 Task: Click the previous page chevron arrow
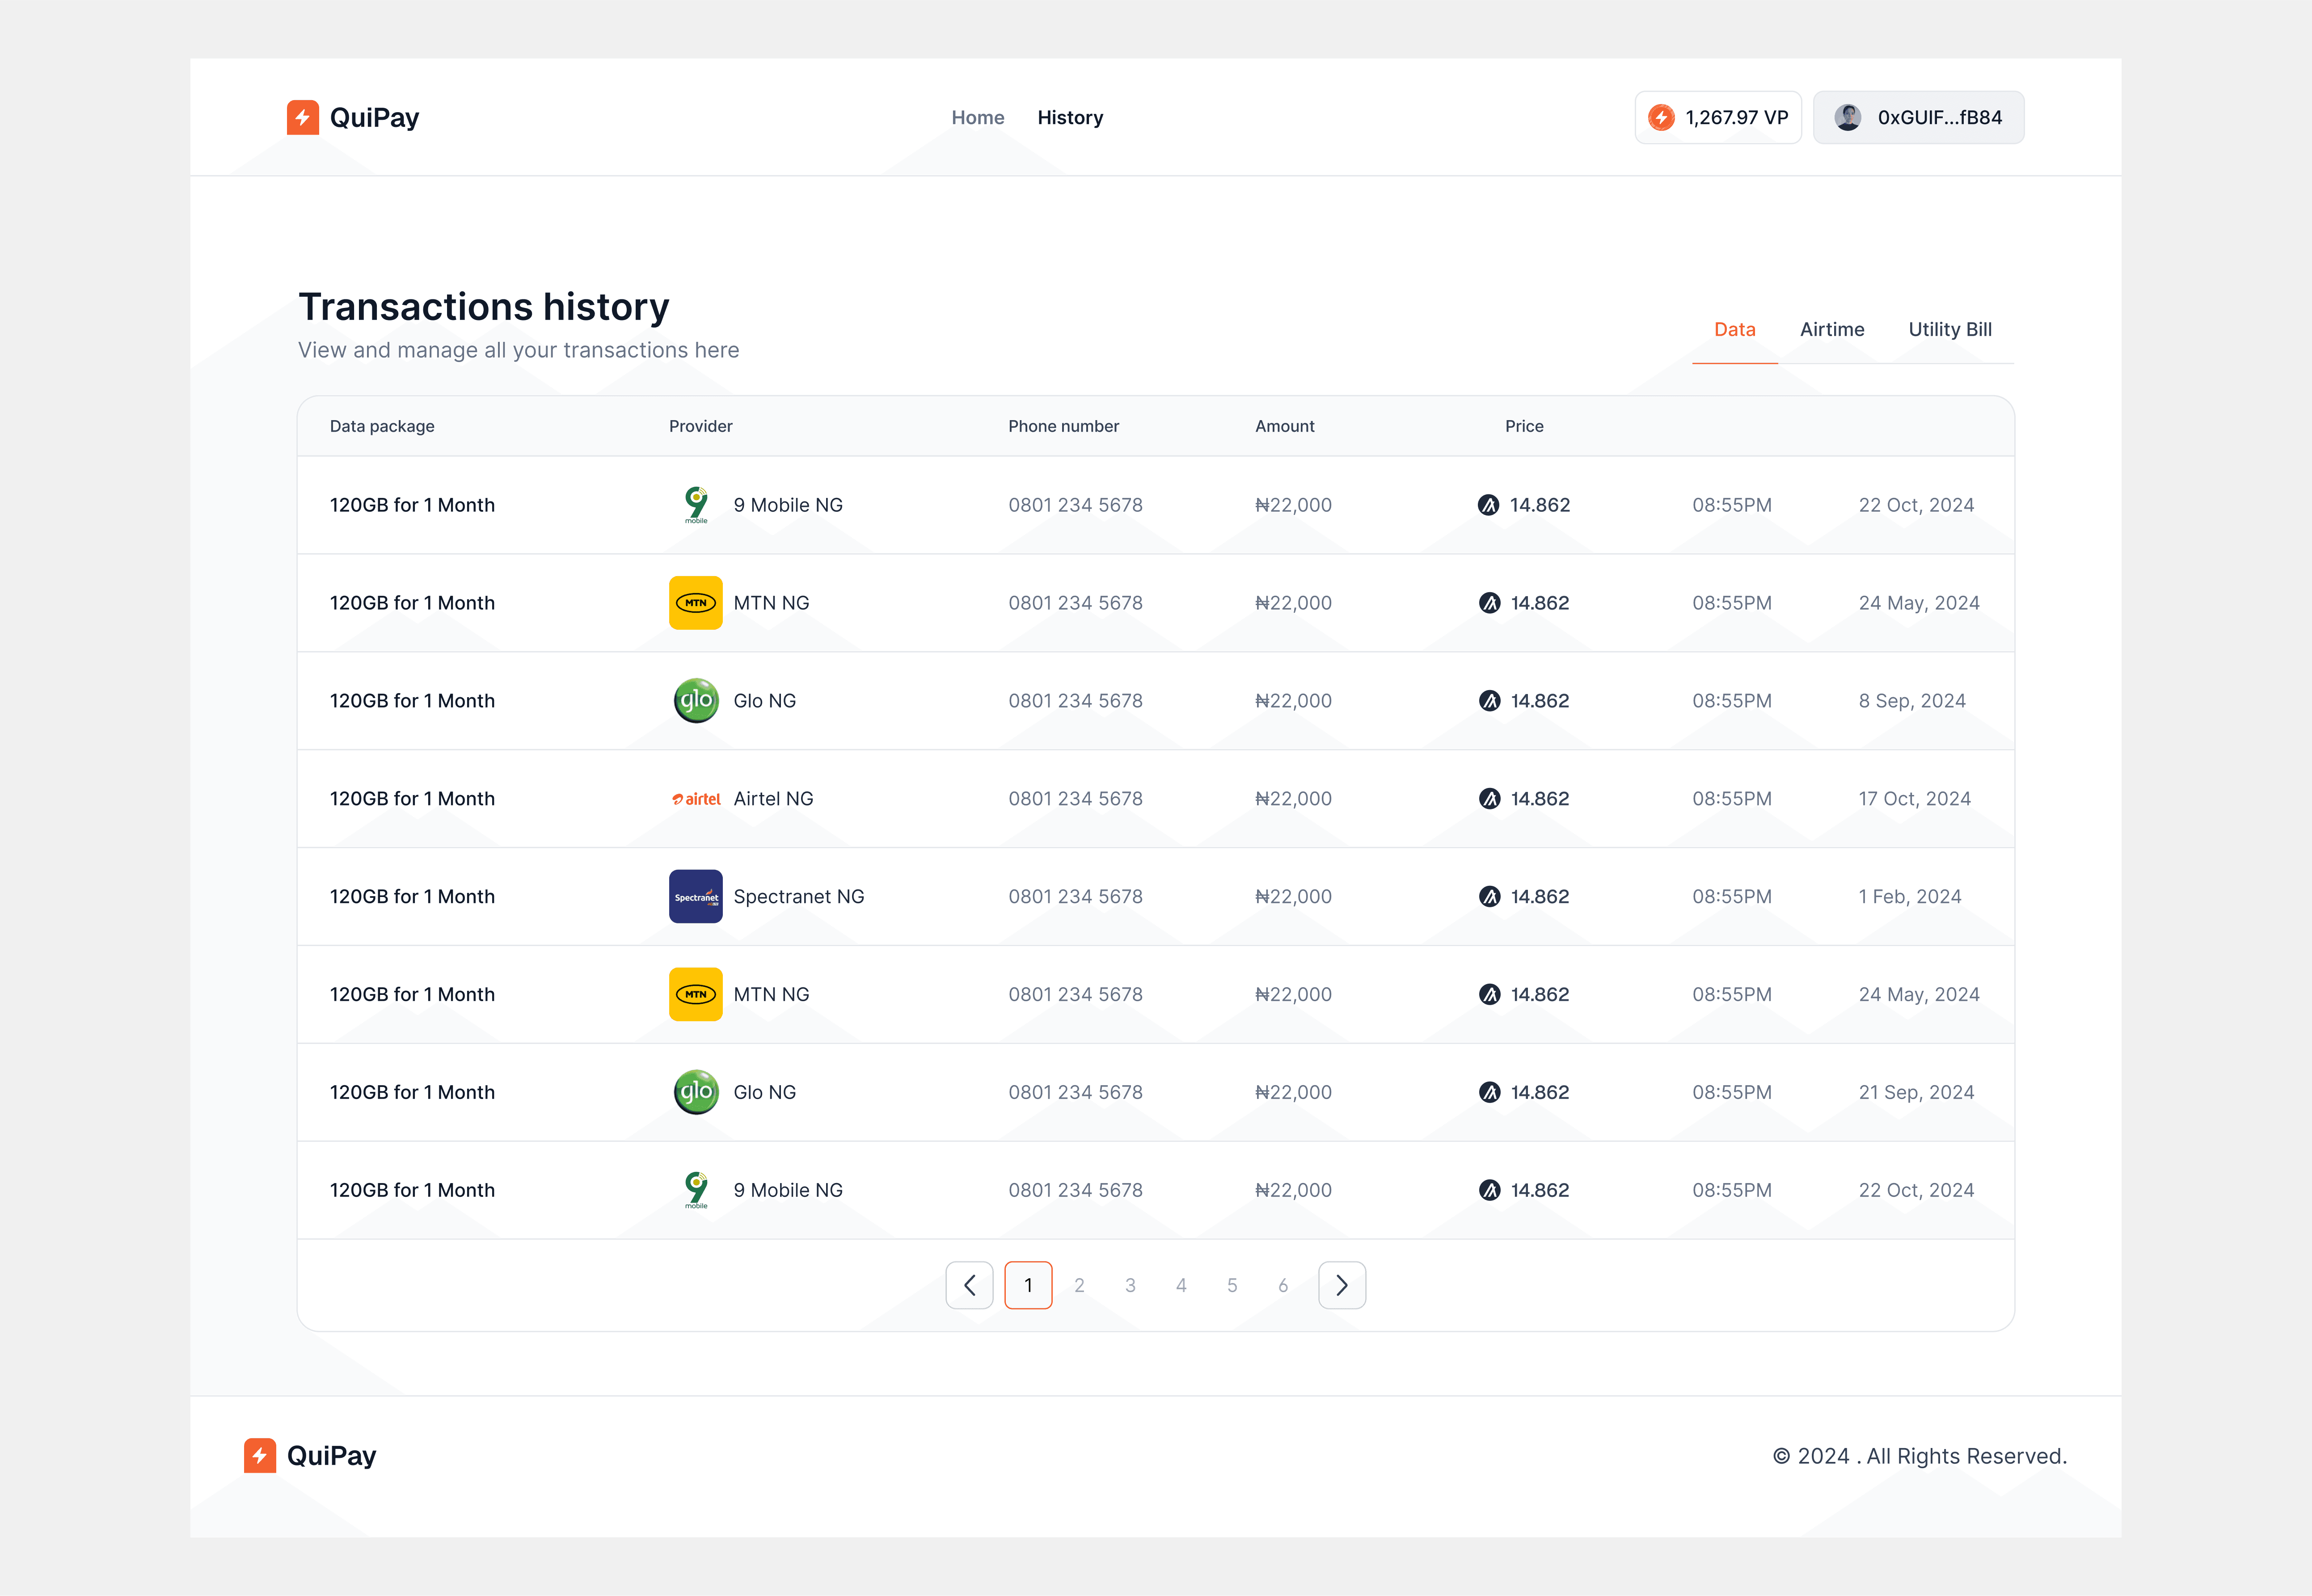point(969,1285)
